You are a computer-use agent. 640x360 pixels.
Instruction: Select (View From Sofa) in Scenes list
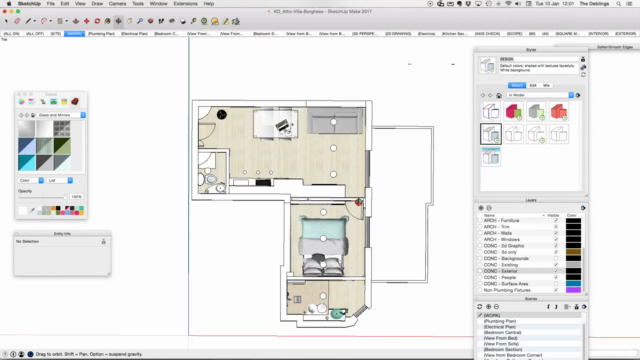click(x=501, y=344)
